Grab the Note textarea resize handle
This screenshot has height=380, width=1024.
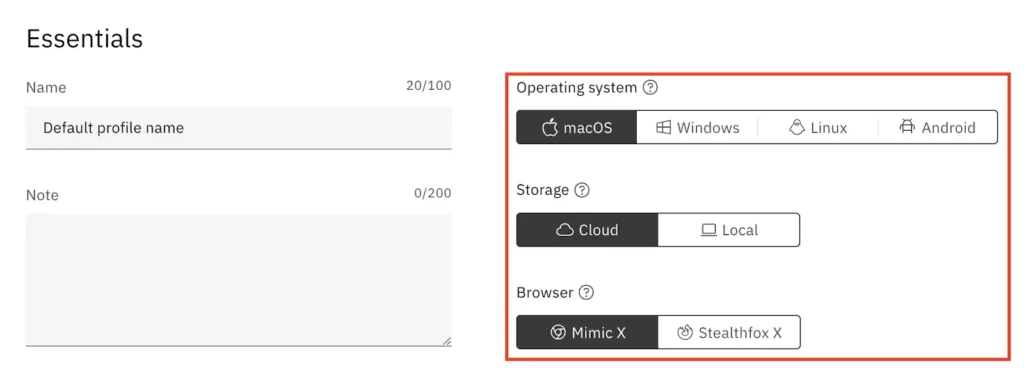tap(447, 341)
